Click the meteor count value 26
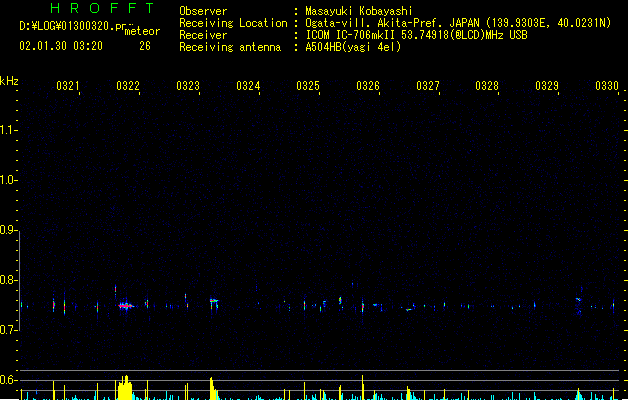 pyautogui.click(x=145, y=46)
